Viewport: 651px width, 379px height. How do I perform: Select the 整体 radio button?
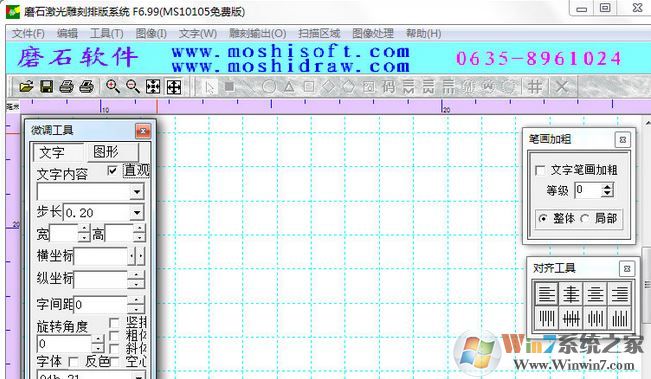pos(543,218)
